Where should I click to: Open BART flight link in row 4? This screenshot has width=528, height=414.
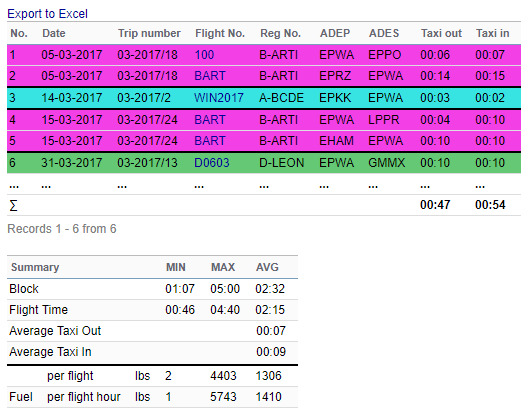(x=210, y=120)
